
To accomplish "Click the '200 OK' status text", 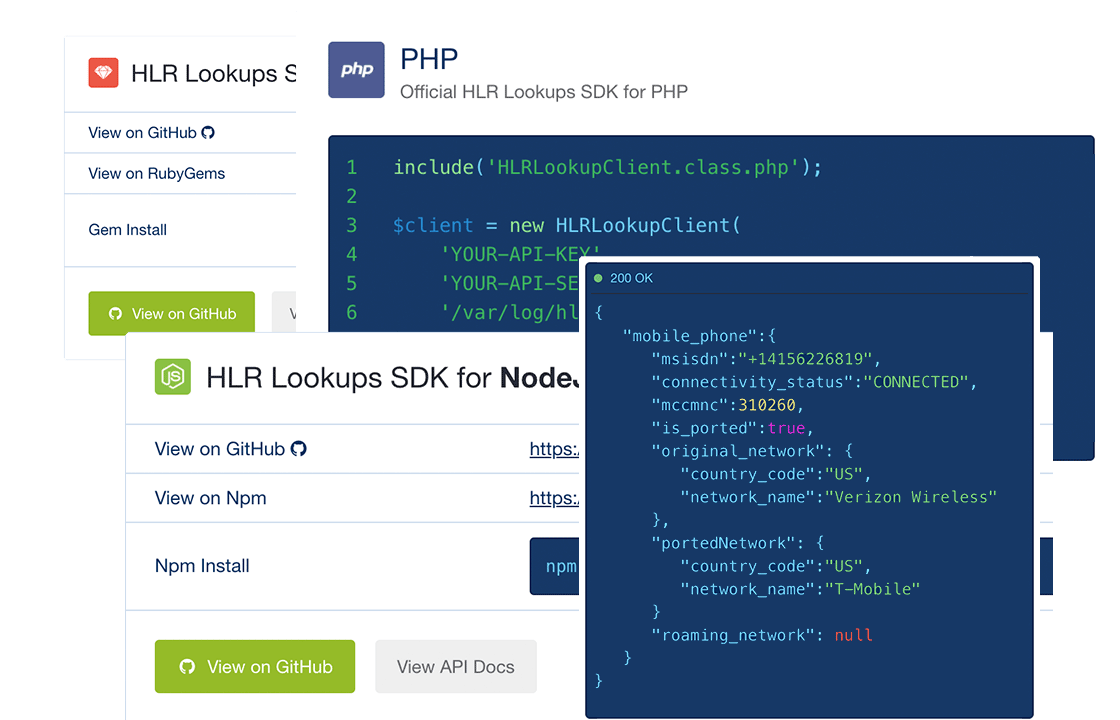I will click(631, 278).
